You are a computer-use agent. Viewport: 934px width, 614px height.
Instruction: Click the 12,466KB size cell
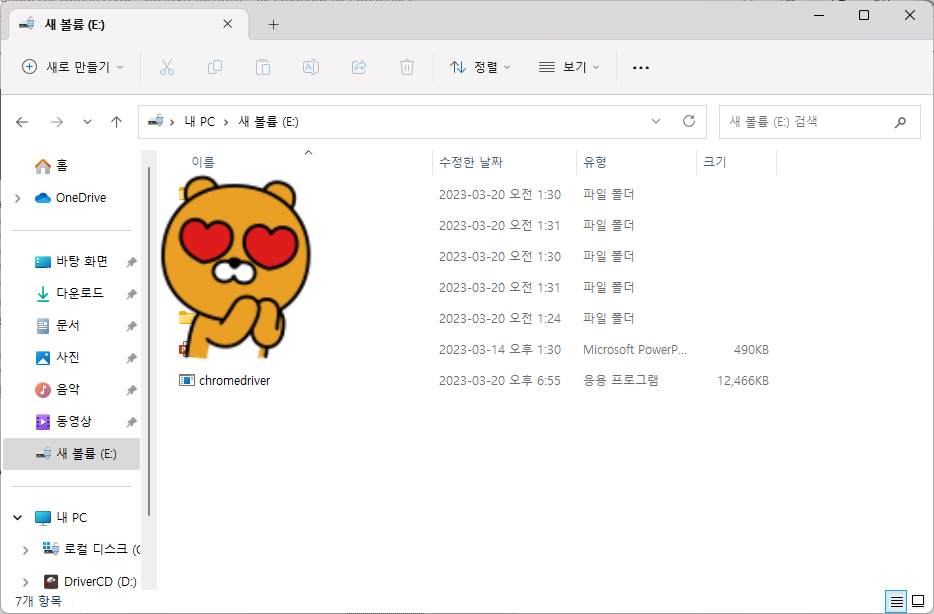coord(743,381)
